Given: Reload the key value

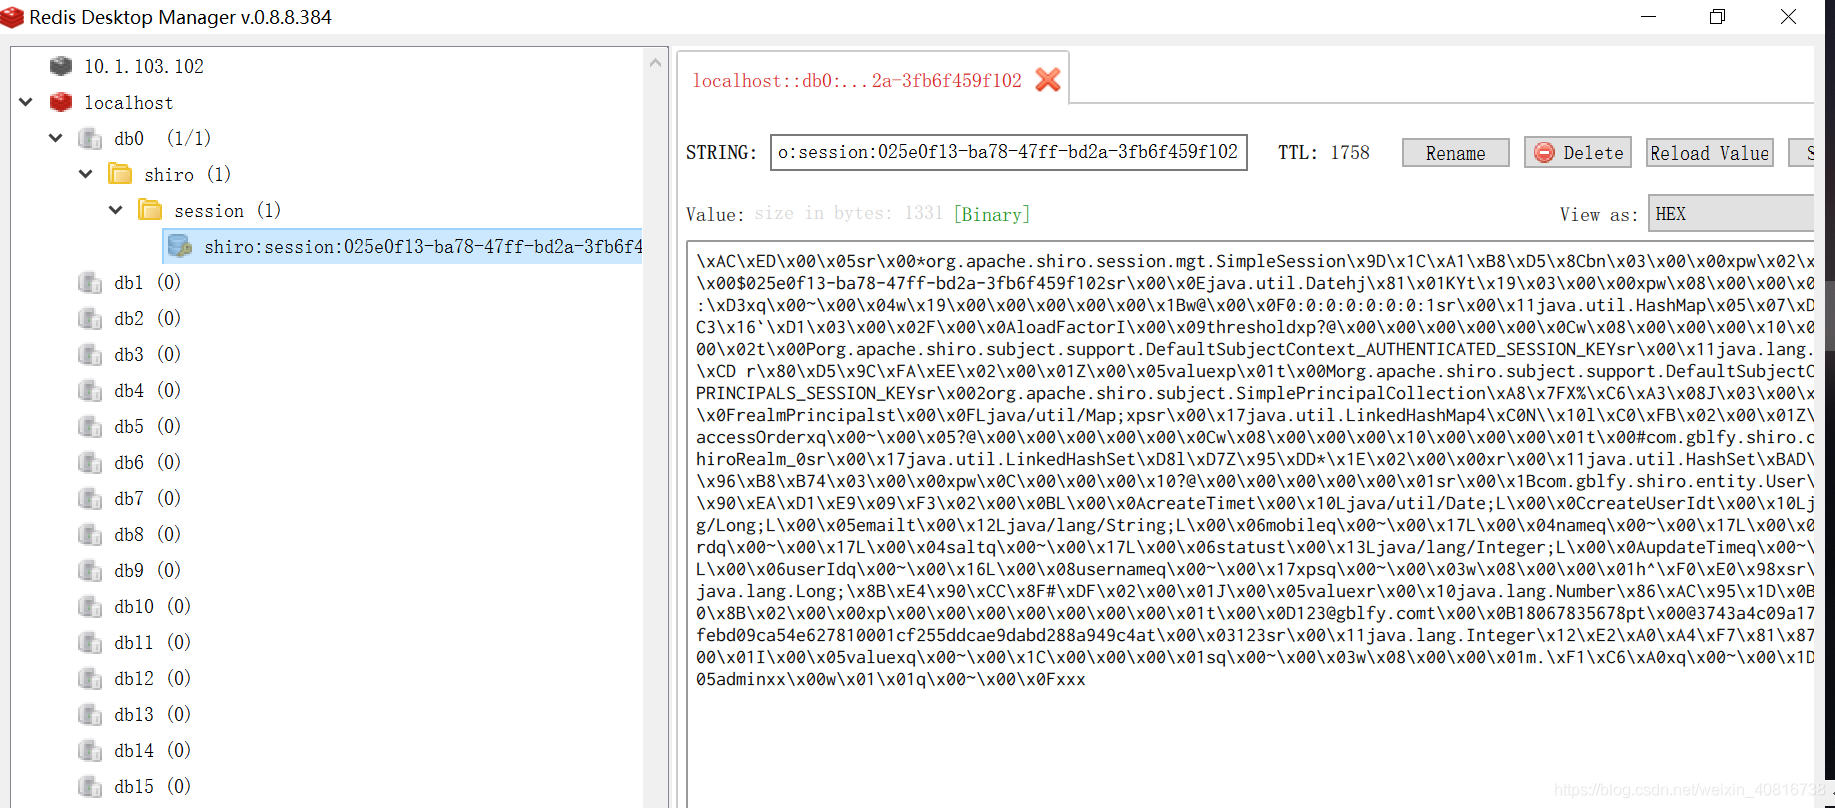Looking at the screenshot, I should pos(1710,153).
